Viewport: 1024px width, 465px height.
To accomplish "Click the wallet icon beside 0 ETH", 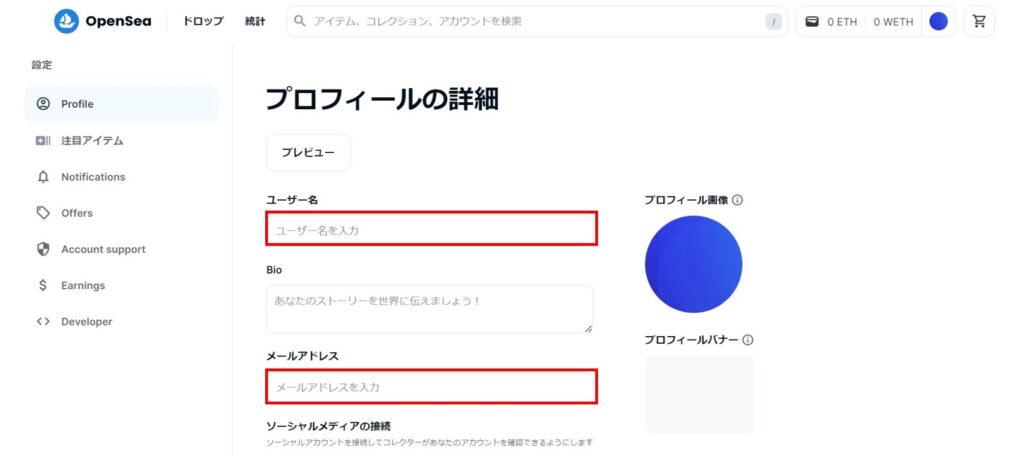I will (813, 21).
